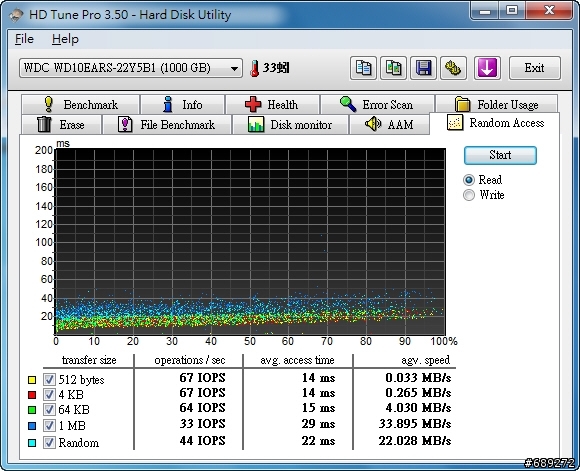Open the File Benchmark tab
Screen dimensions: 580x471
coord(167,124)
